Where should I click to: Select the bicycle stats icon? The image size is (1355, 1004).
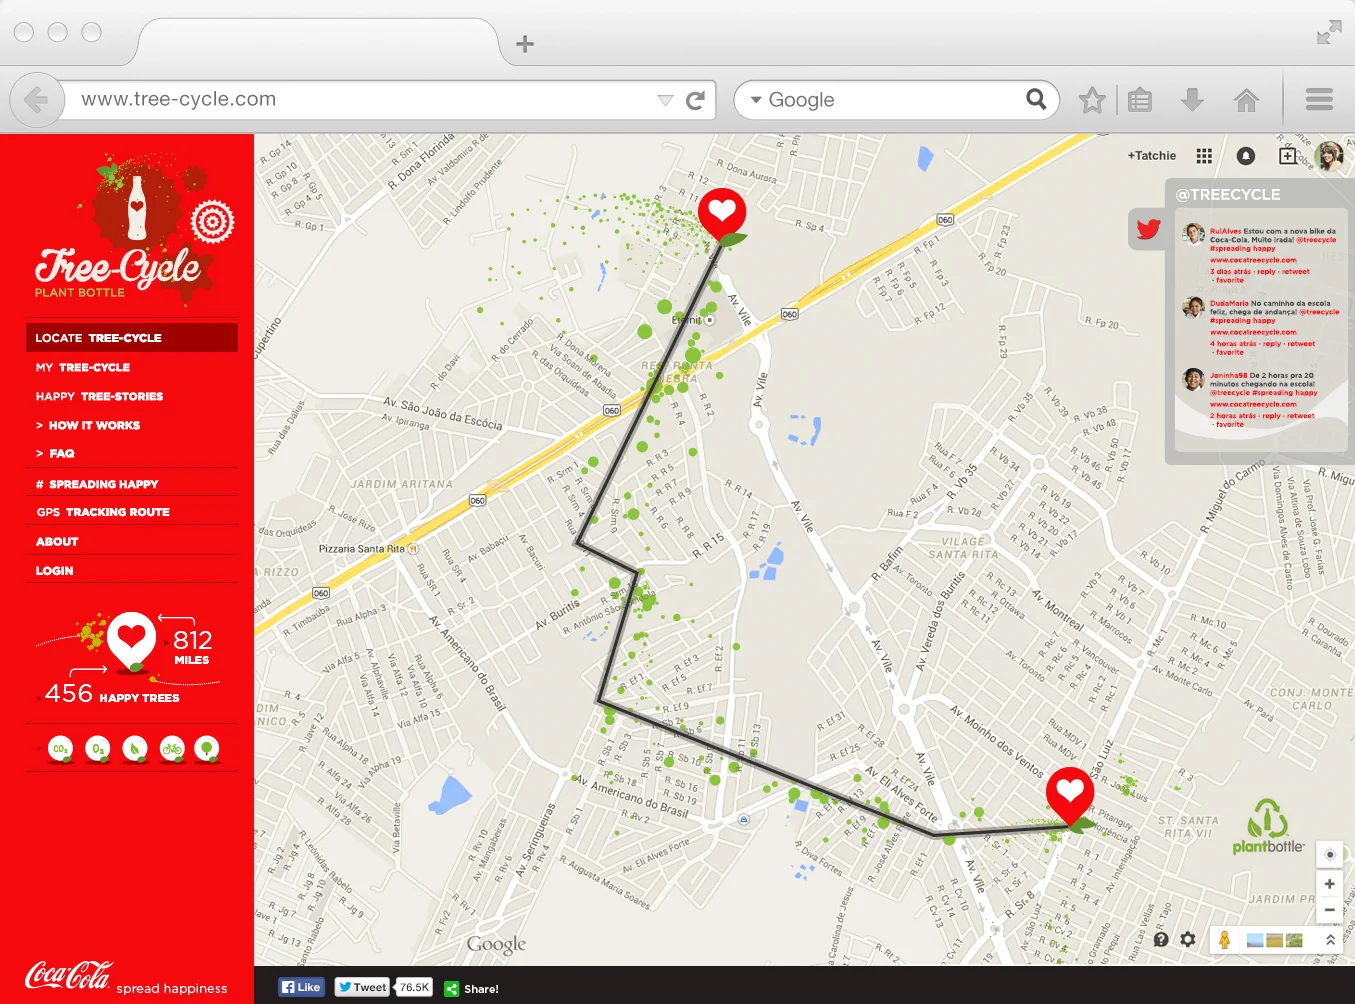pyautogui.click(x=172, y=749)
